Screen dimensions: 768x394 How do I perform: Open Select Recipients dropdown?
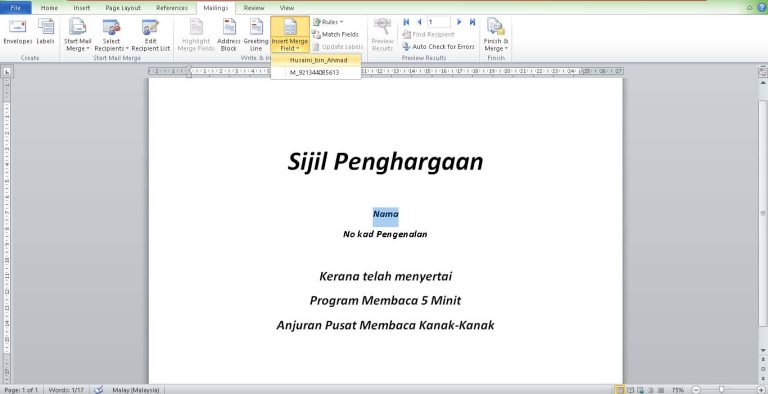111,35
